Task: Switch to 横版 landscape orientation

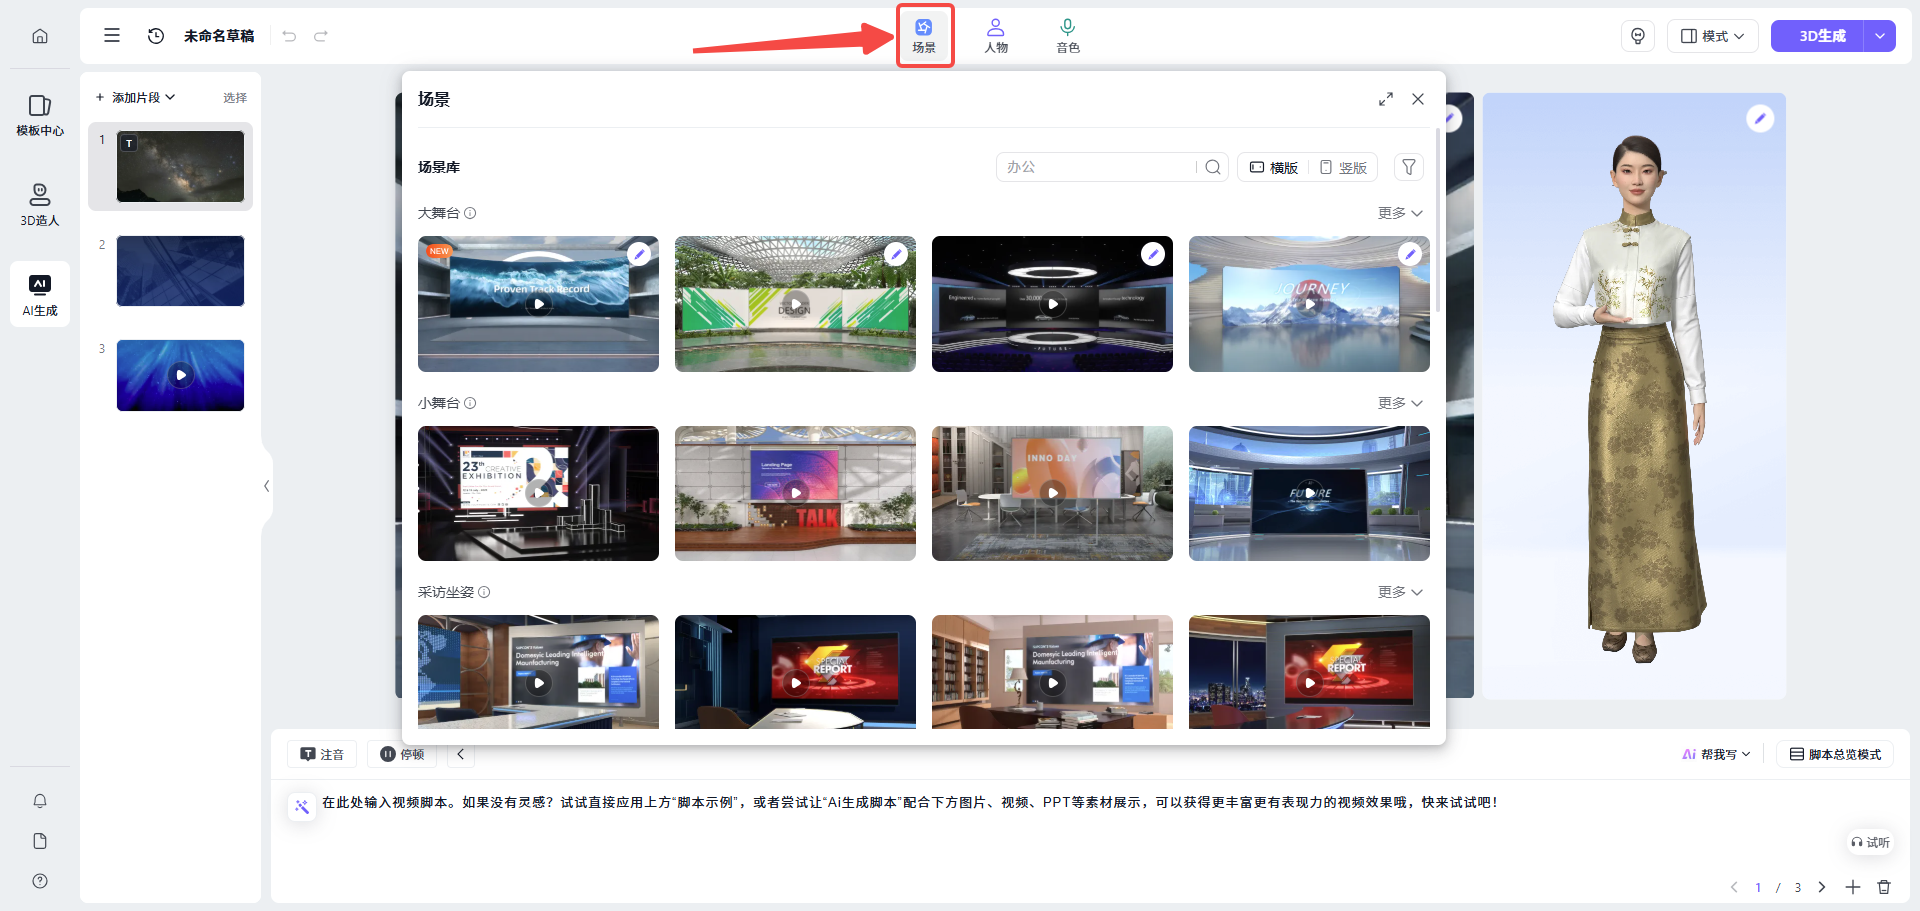Action: click(1274, 167)
